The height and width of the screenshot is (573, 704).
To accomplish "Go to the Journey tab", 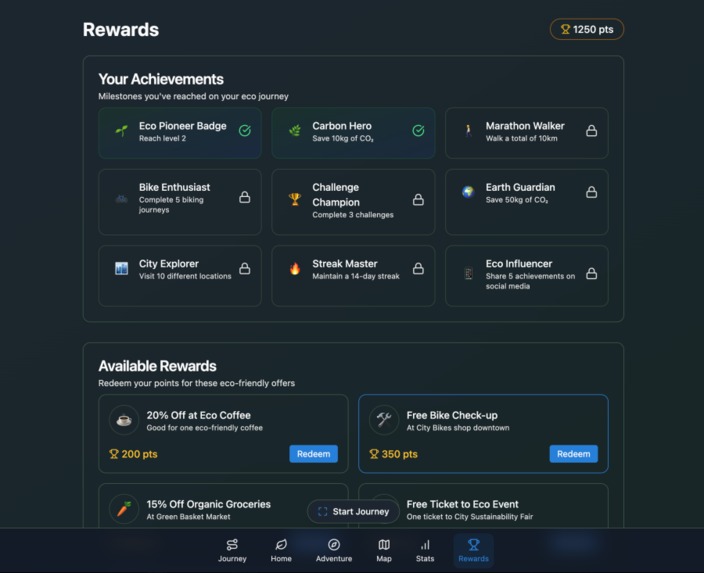I will click(x=232, y=551).
